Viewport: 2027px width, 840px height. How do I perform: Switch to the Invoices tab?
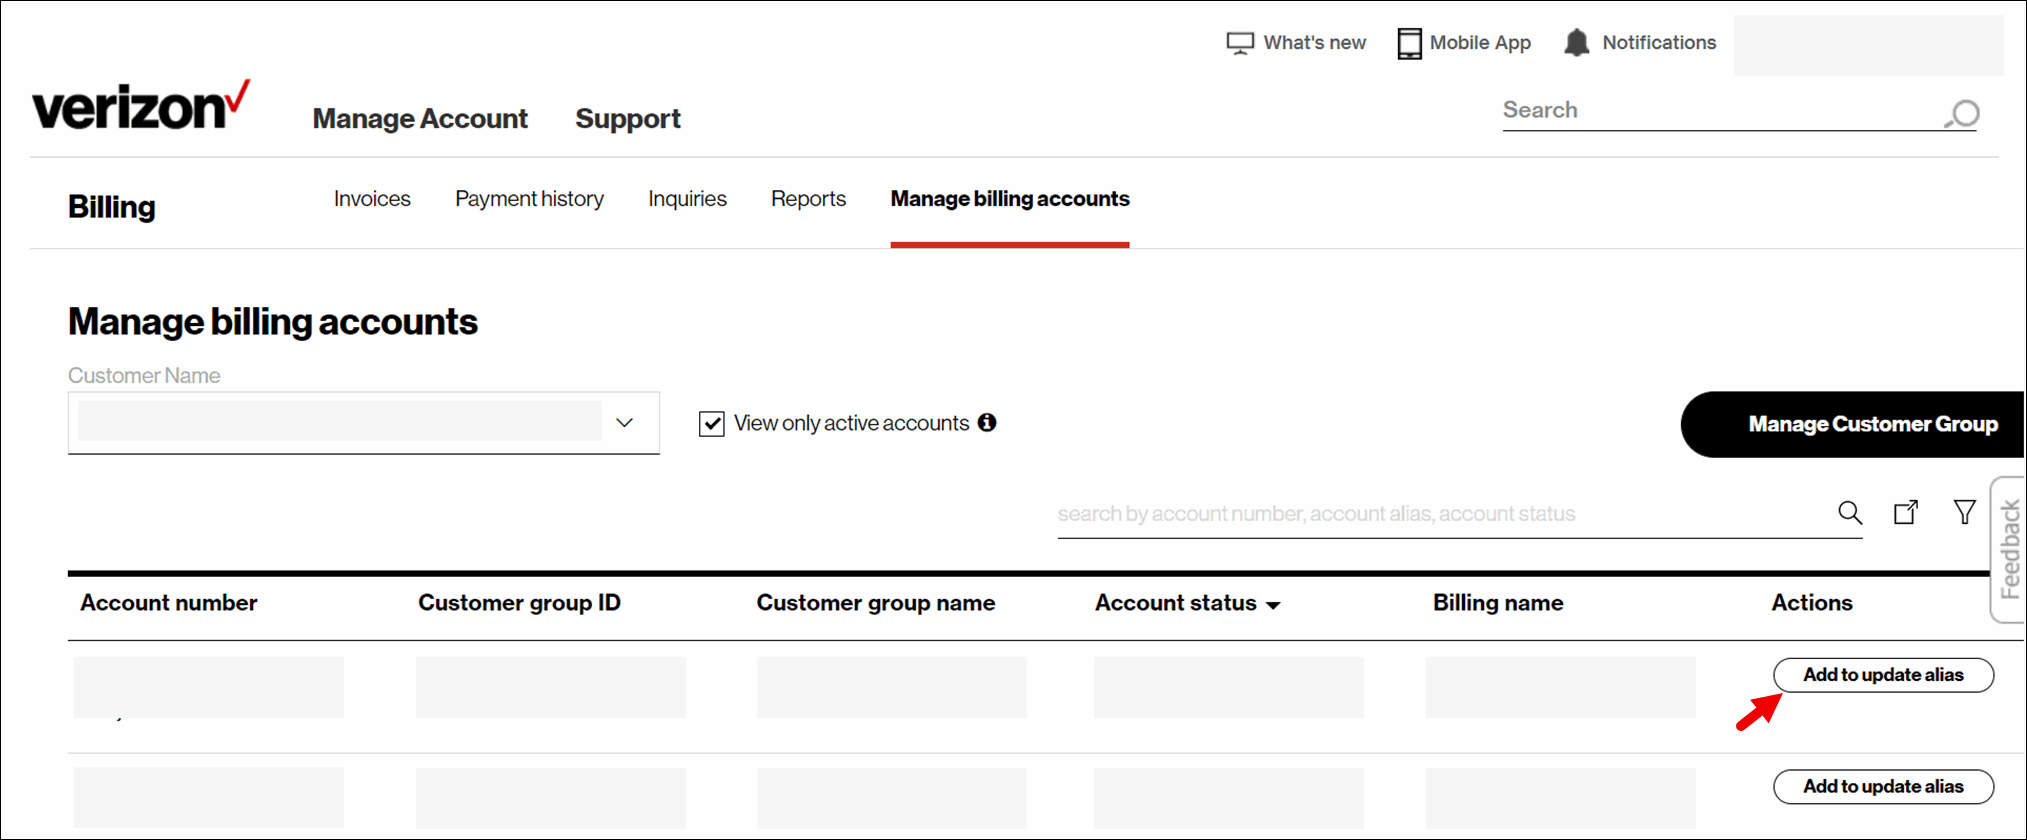[x=372, y=199]
